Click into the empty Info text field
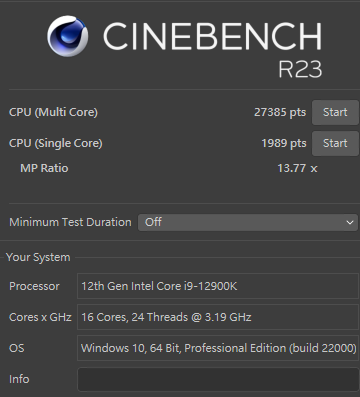The height and width of the screenshot is (397, 360). [218, 379]
